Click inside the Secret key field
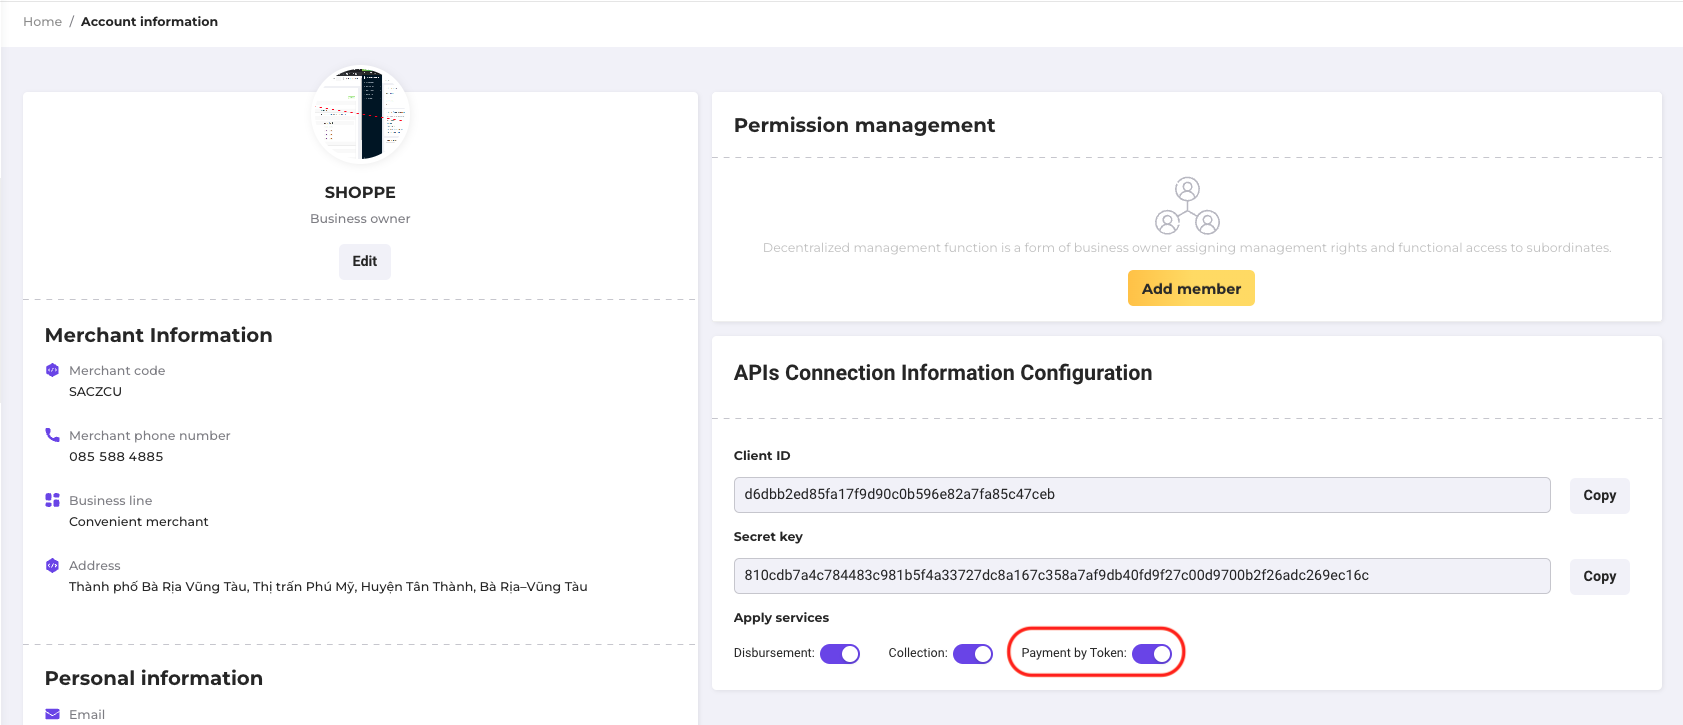This screenshot has height=725, width=1683. (x=1141, y=576)
